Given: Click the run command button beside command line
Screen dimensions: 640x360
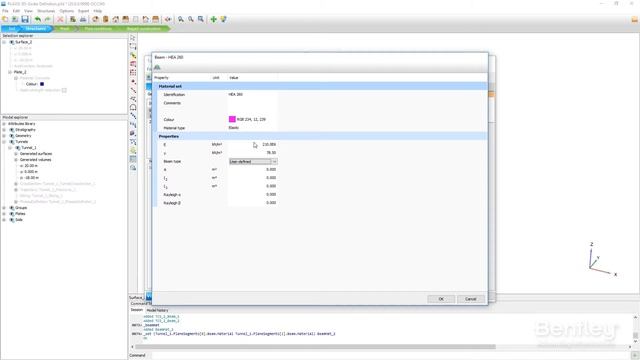Looking at the screenshot, I should click(635, 356).
